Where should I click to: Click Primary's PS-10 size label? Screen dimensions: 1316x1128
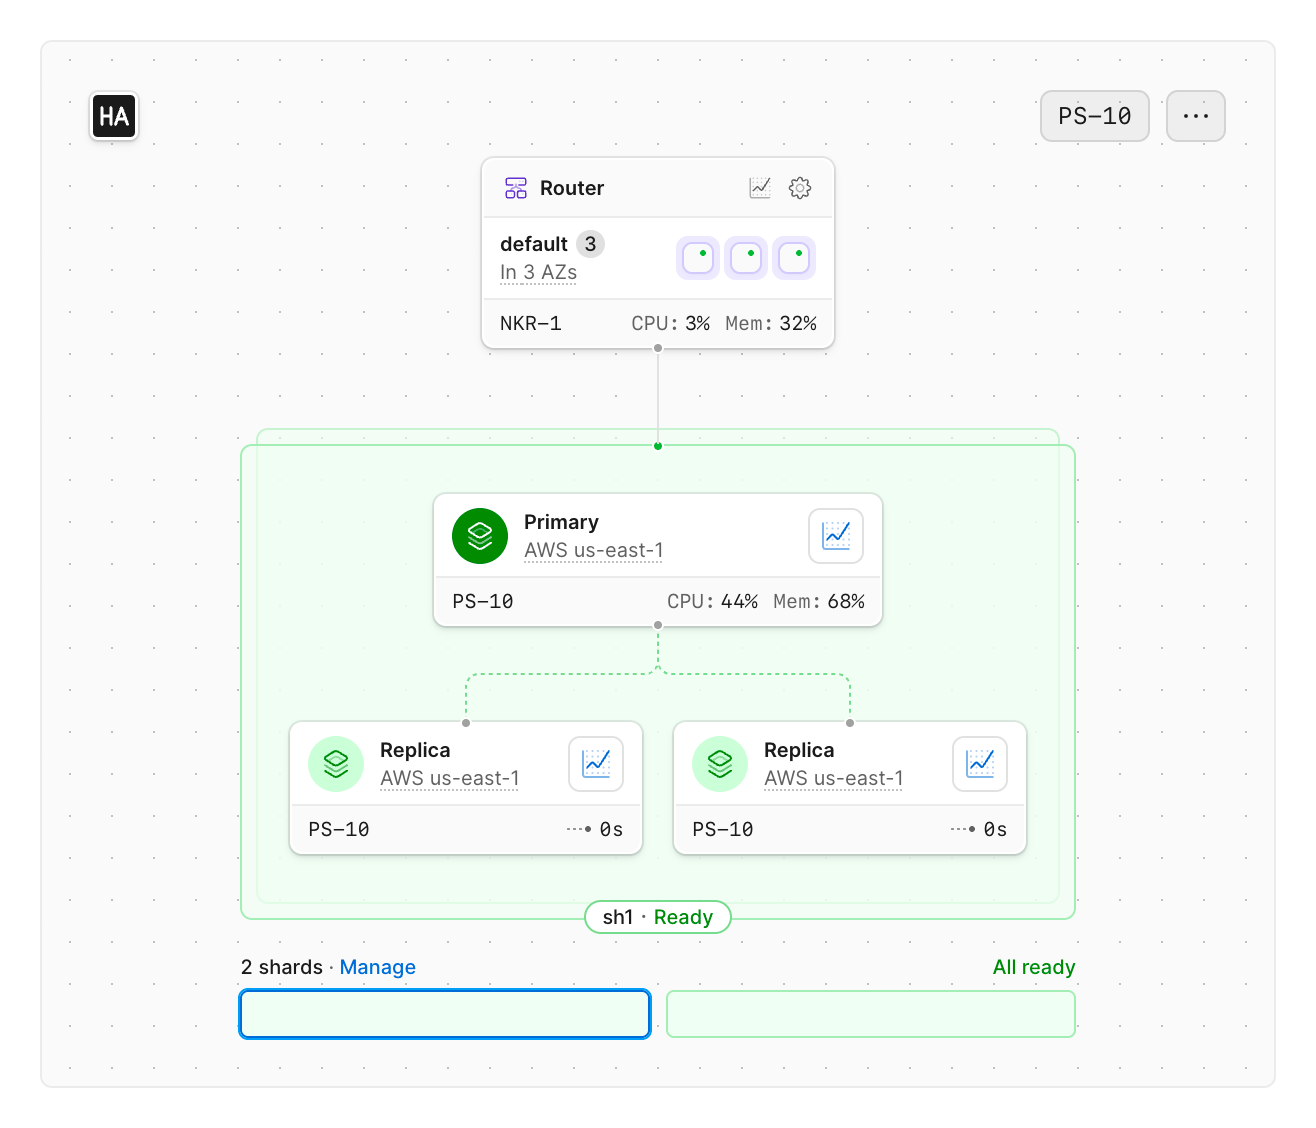pos(483,601)
